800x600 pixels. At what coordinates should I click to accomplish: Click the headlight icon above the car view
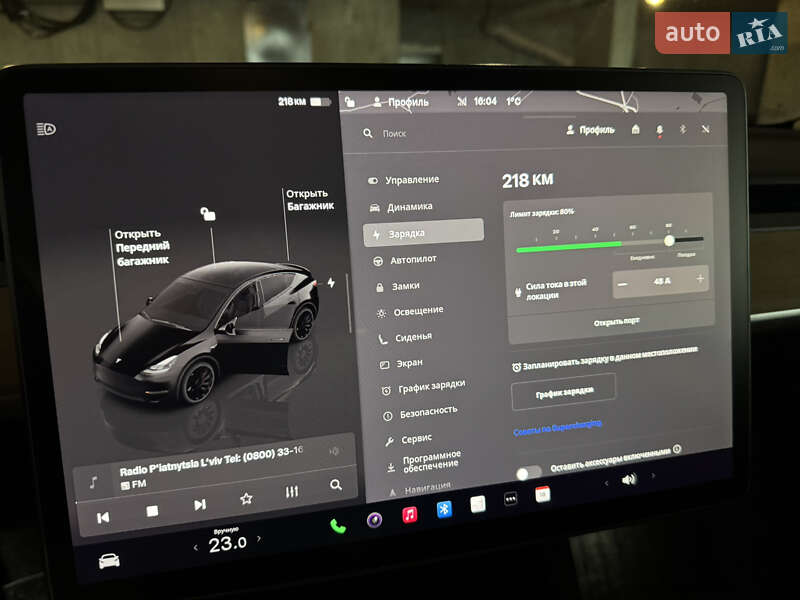(x=45, y=127)
